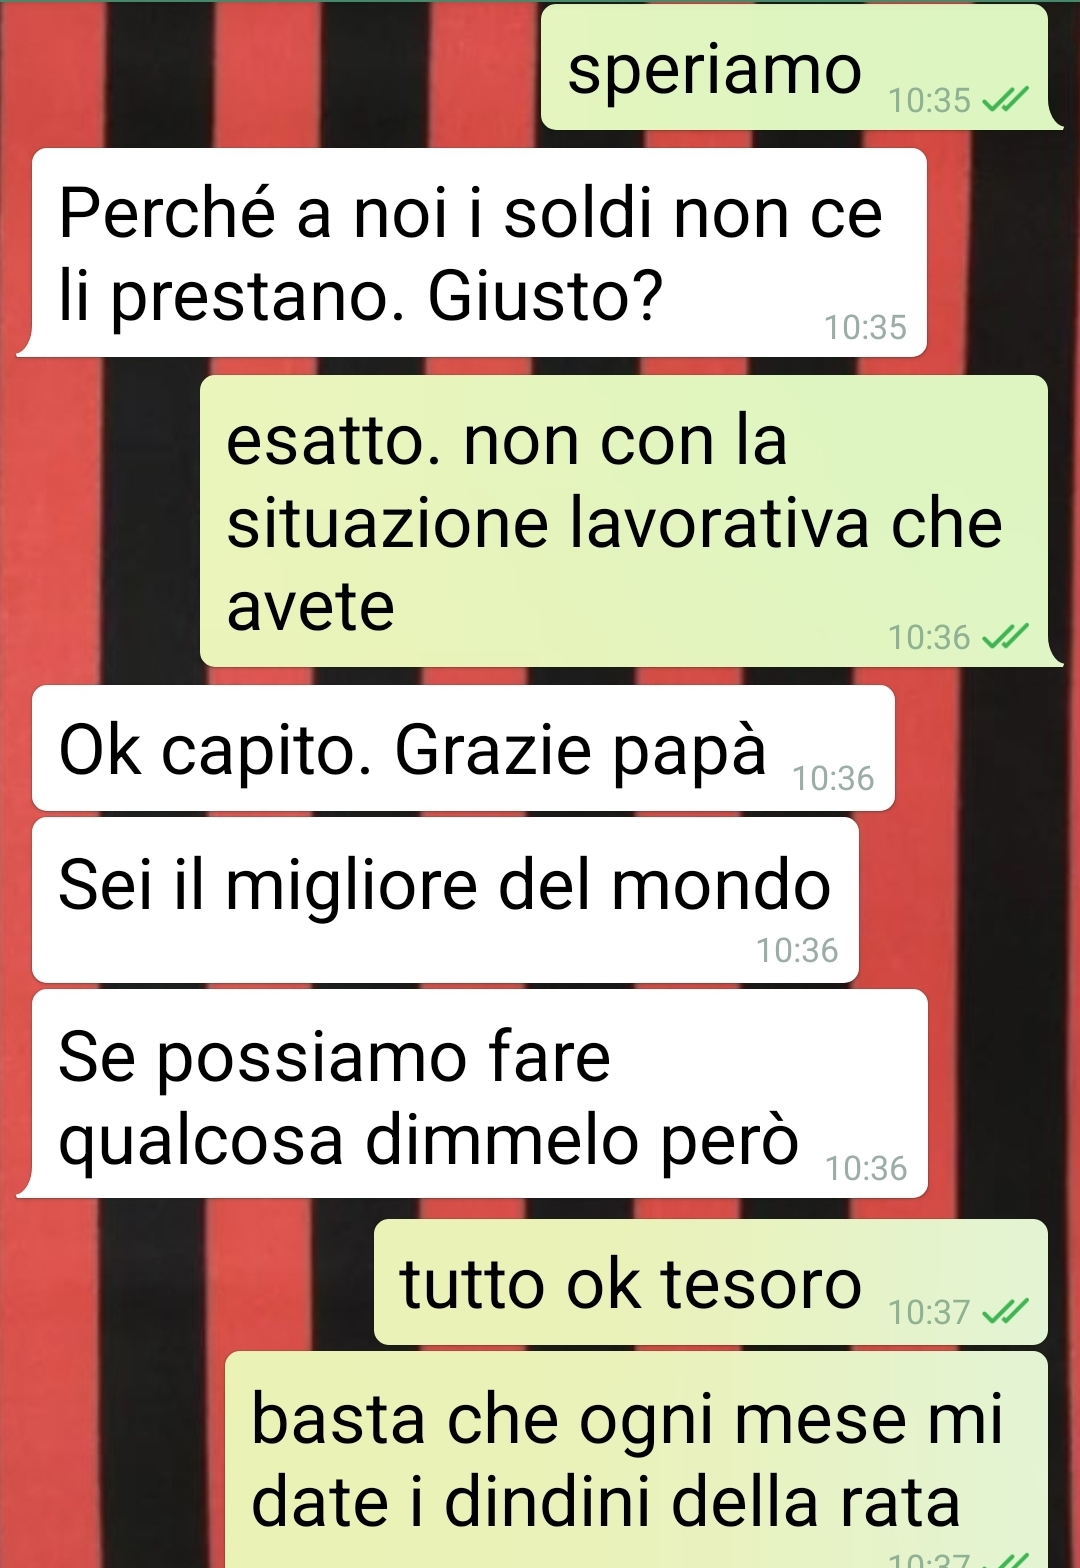This screenshot has height=1568, width=1080.
Task: Tap the "tutto ok tesoro" message
Action: (711, 1282)
